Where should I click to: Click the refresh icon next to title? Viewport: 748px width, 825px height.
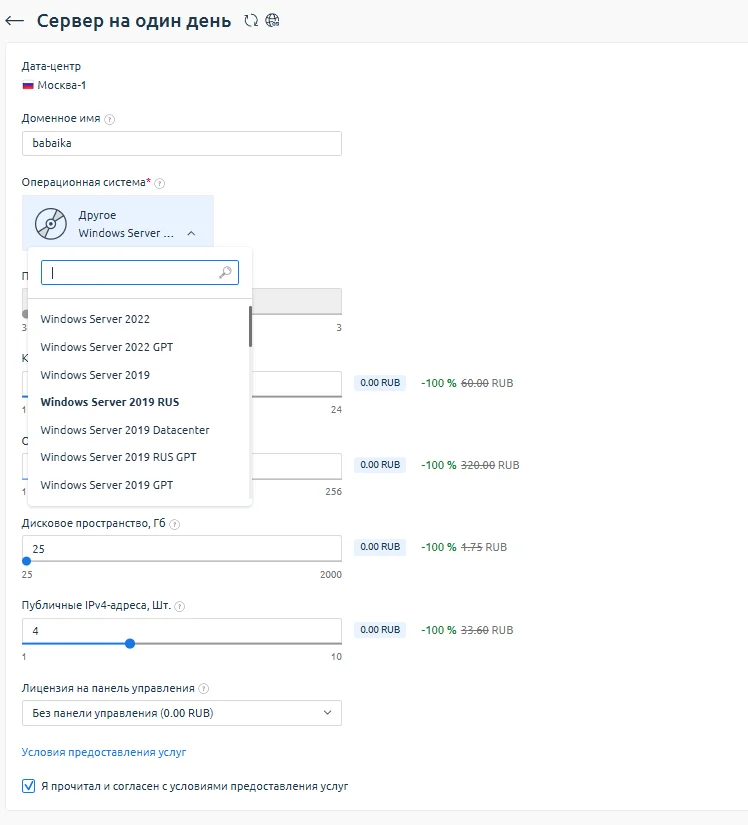251,21
